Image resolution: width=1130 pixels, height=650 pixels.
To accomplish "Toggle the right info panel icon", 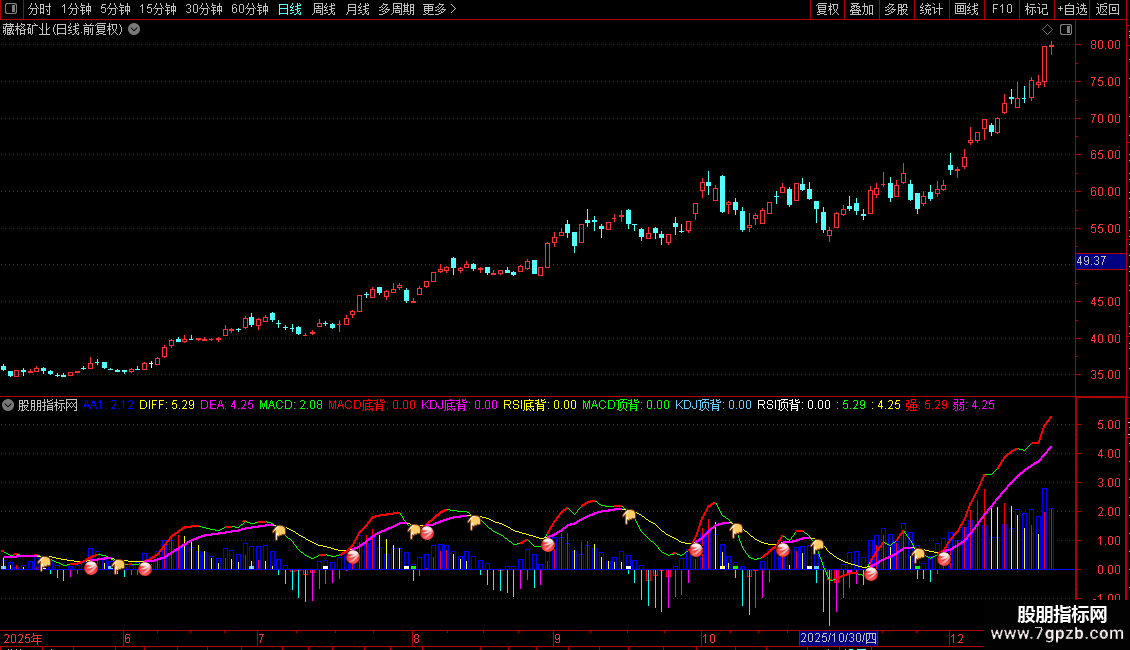I will [1066, 30].
